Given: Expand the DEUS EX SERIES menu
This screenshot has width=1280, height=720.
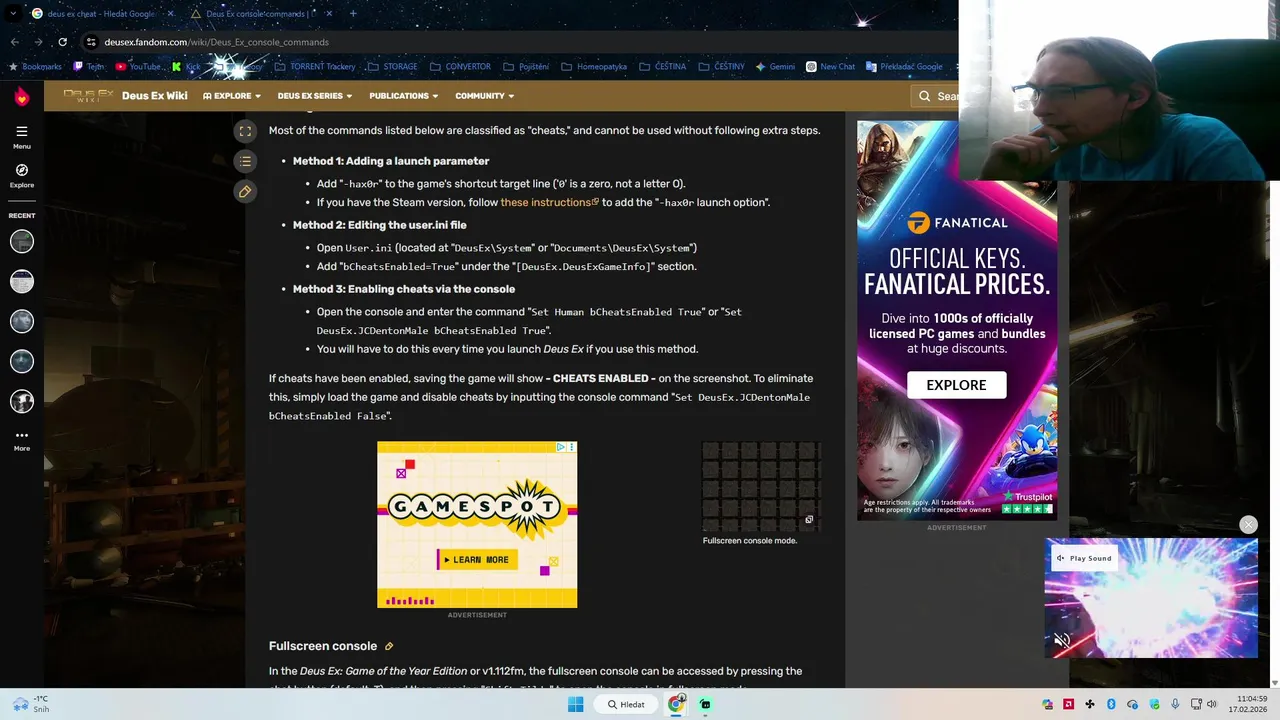Looking at the screenshot, I should coord(315,96).
